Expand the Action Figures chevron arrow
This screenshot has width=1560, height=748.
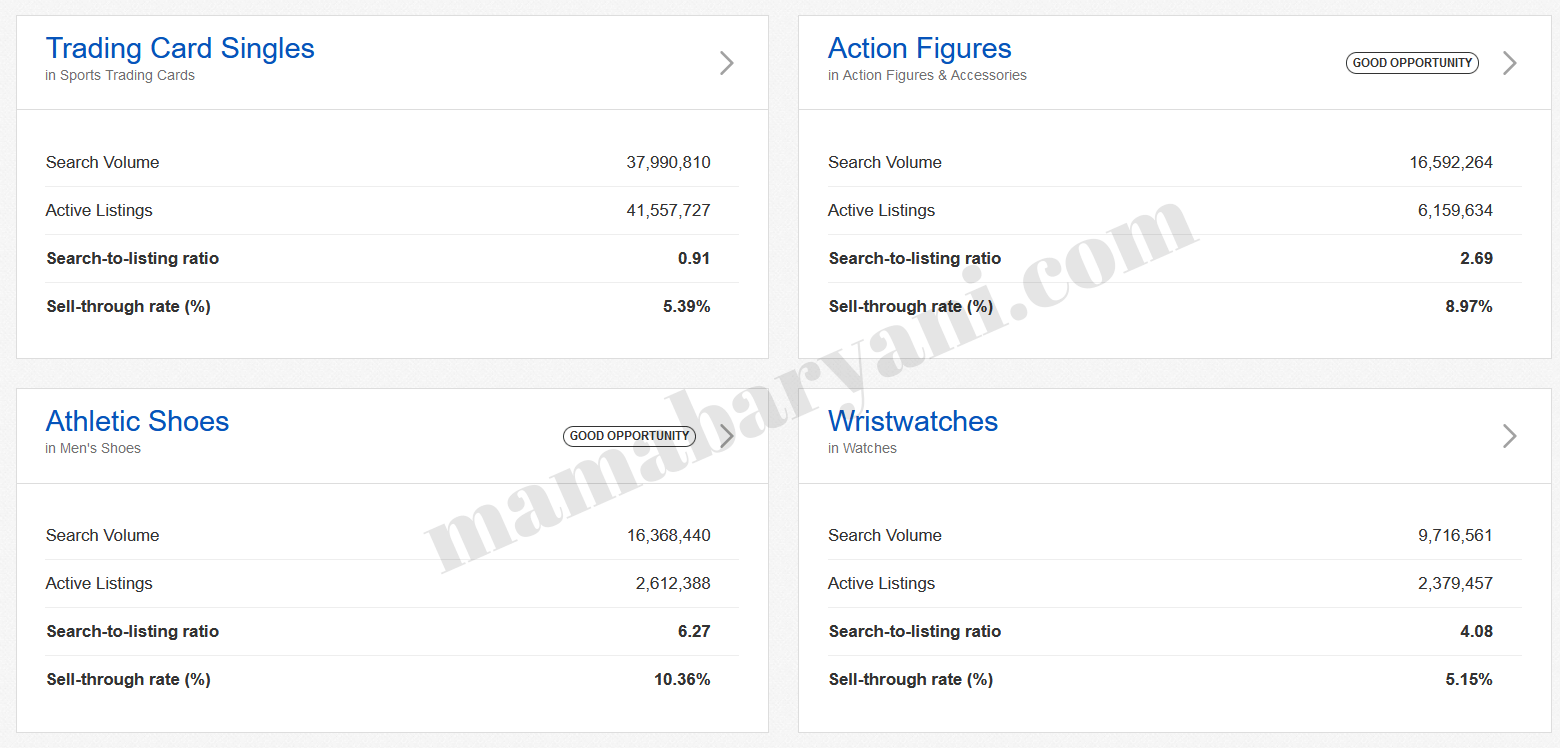pyautogui.click(x=1510, y=63)
